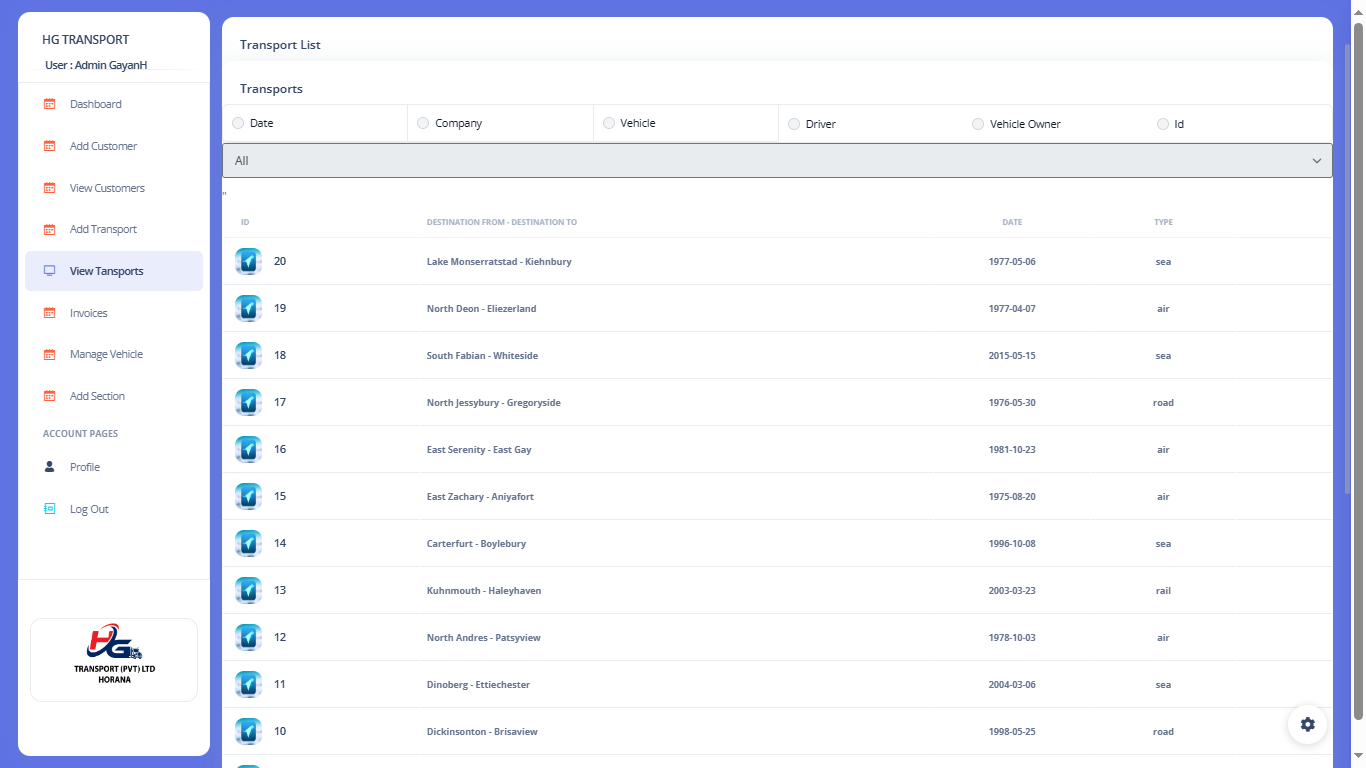Click date 2003-03-23
Screen dimensions: 1366x768
pyautogui.click(x=1012, y=591)
